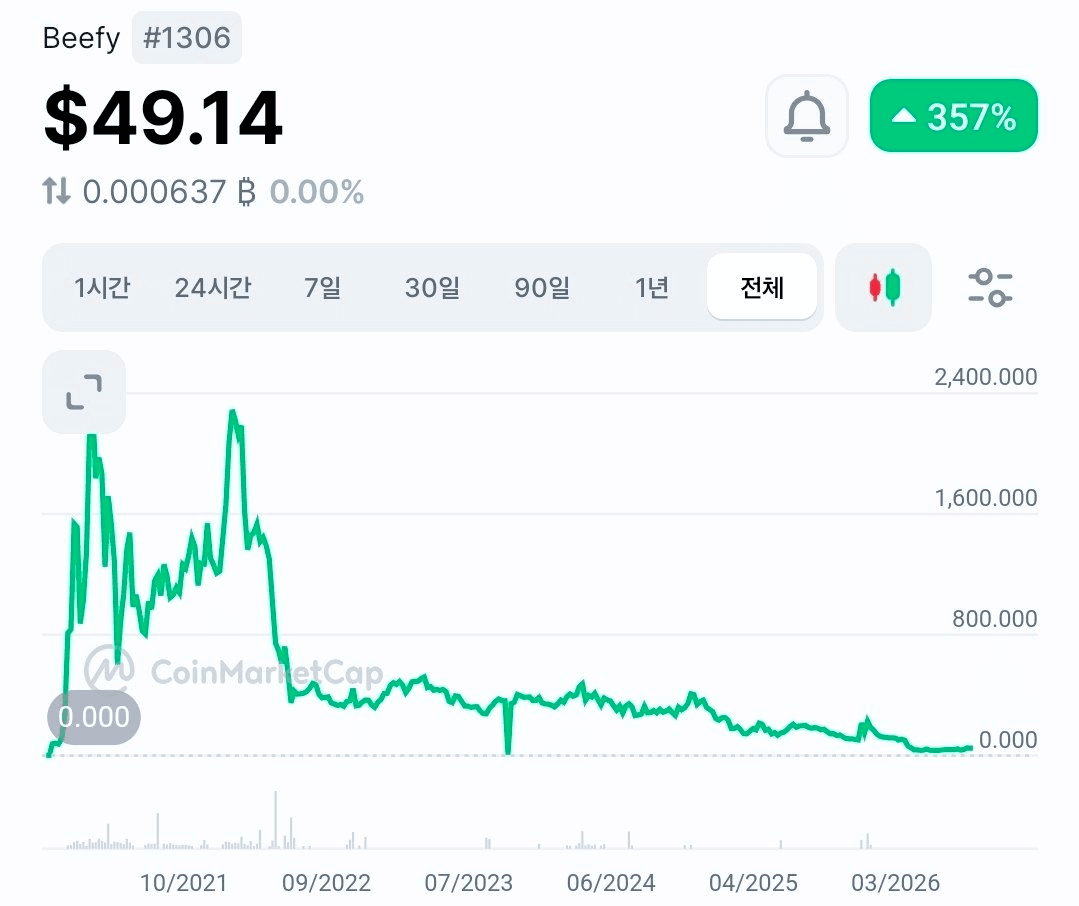The width and height of the screenshot is (1079, 906).
Task: Switch to candlestick chart view
Action: 884,287
